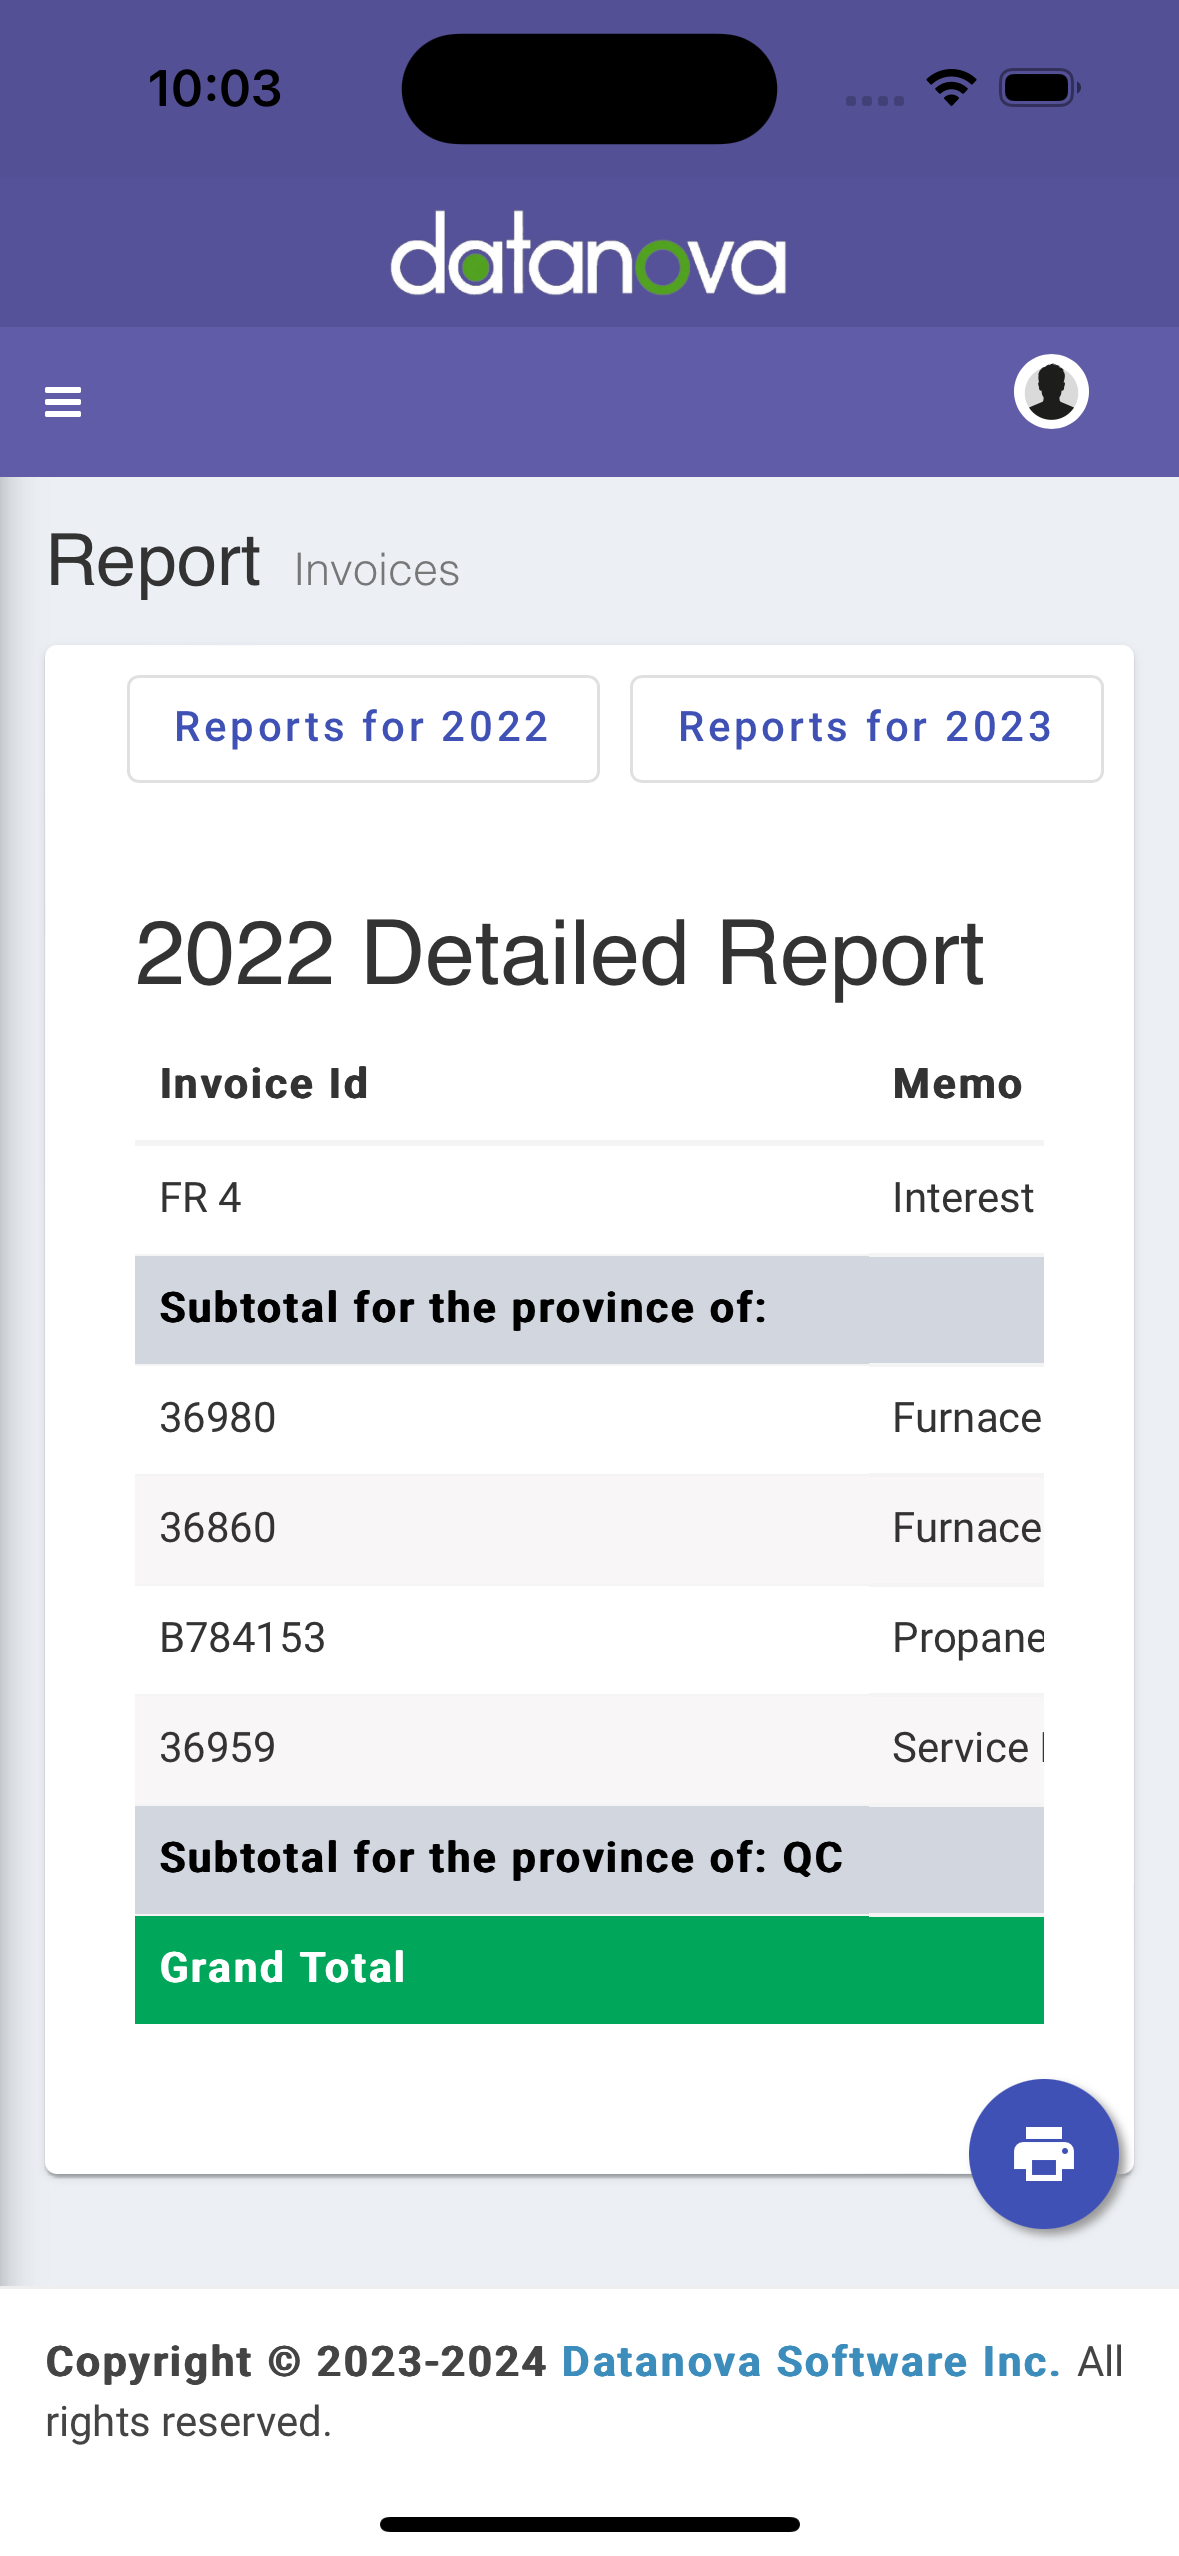The height and width of the screenshot is (2556, 1179).
Task: Click the blue print button
Action: pyautogui.click(x=1043, y=2153)
